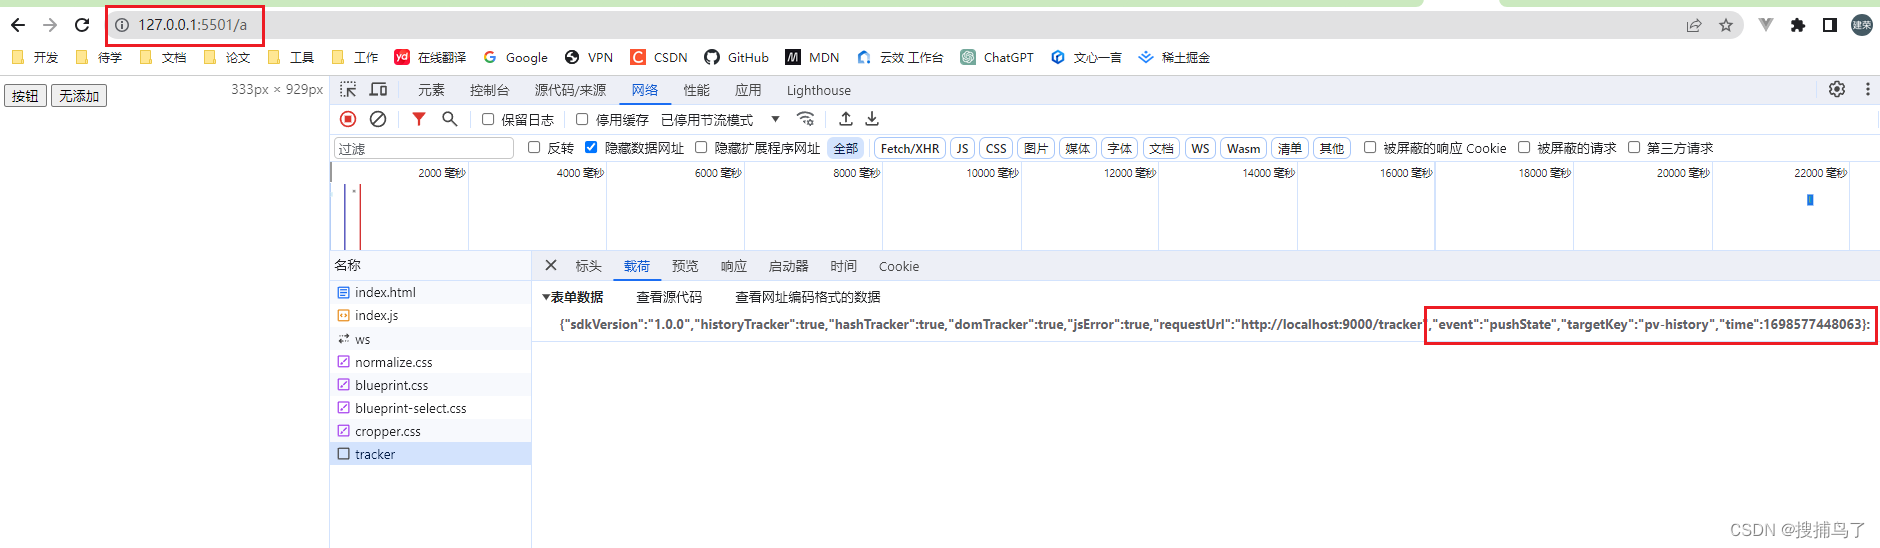Check 被屏蔽的响应 Cookie checkbox
The height and width of the screenshot is (548, 1880).
(1370, 148)
